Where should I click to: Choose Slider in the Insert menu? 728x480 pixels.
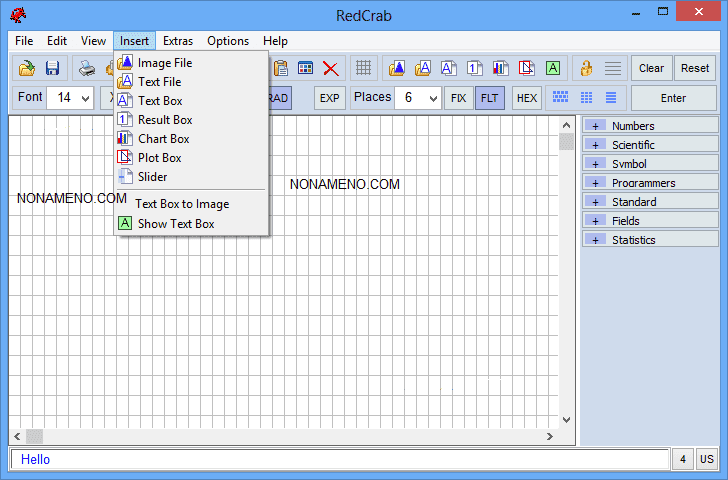(152, 177)
